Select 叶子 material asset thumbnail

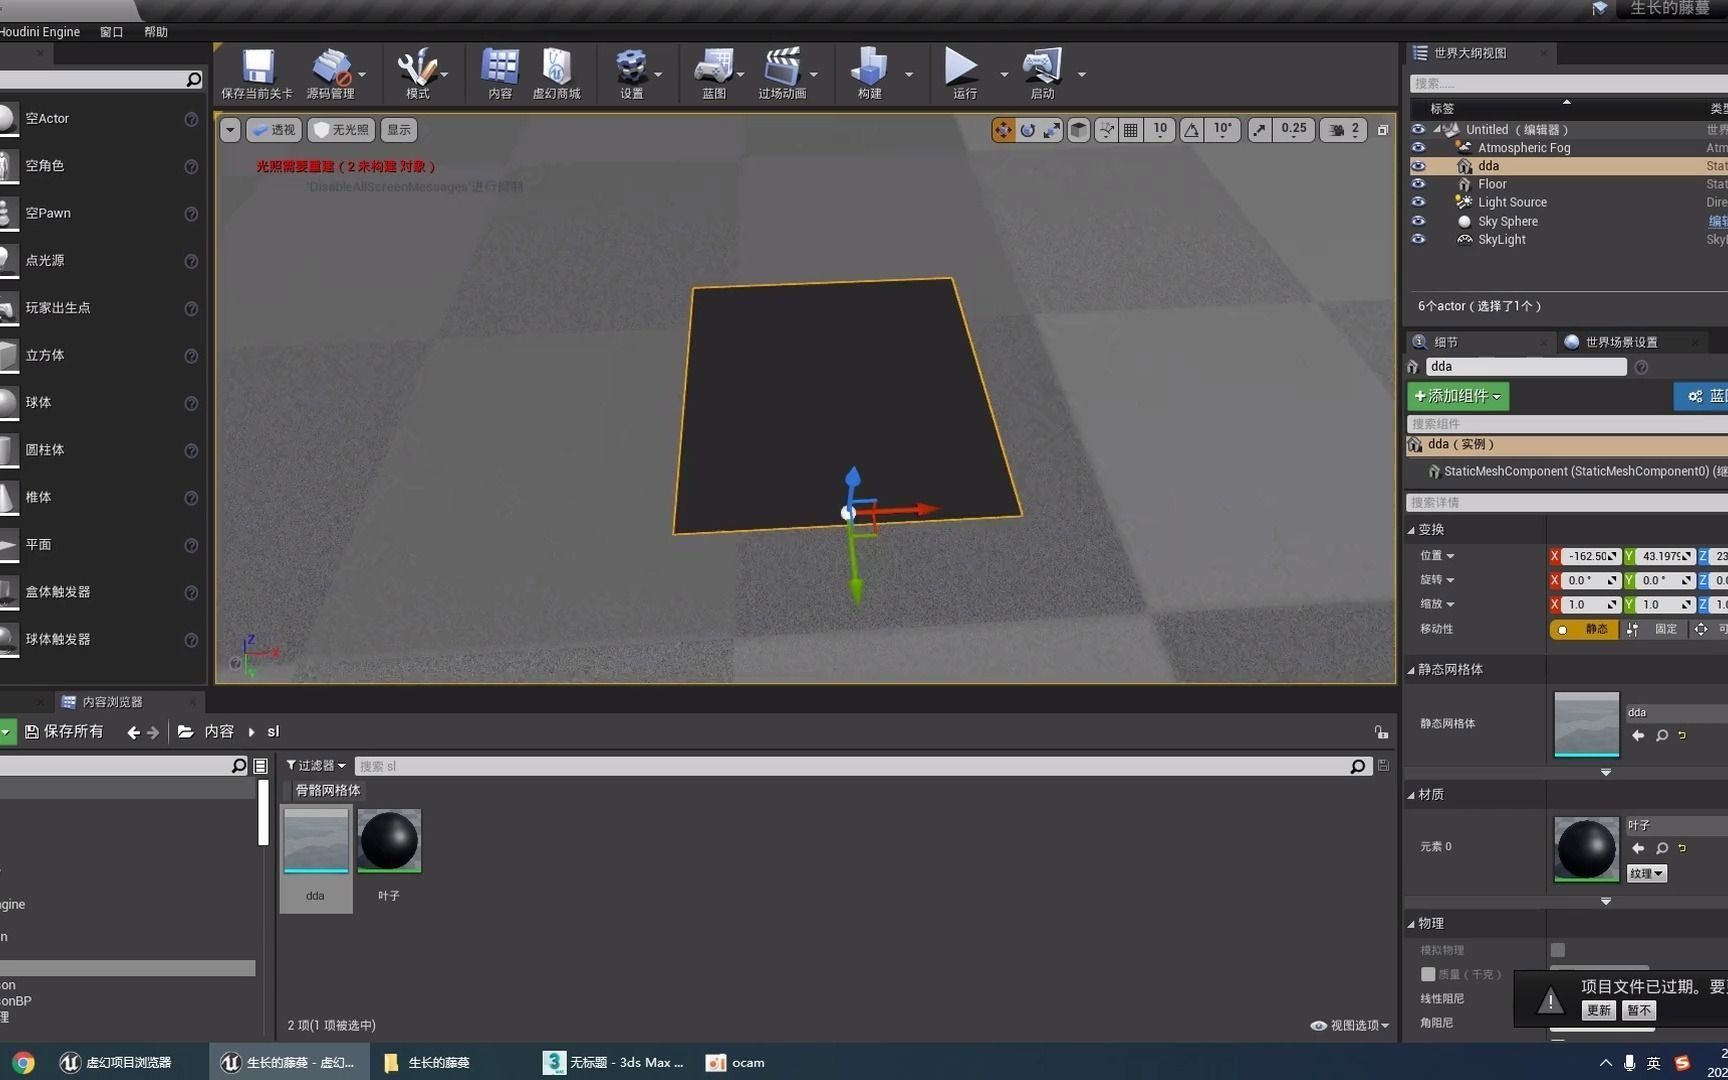[389, 841]
